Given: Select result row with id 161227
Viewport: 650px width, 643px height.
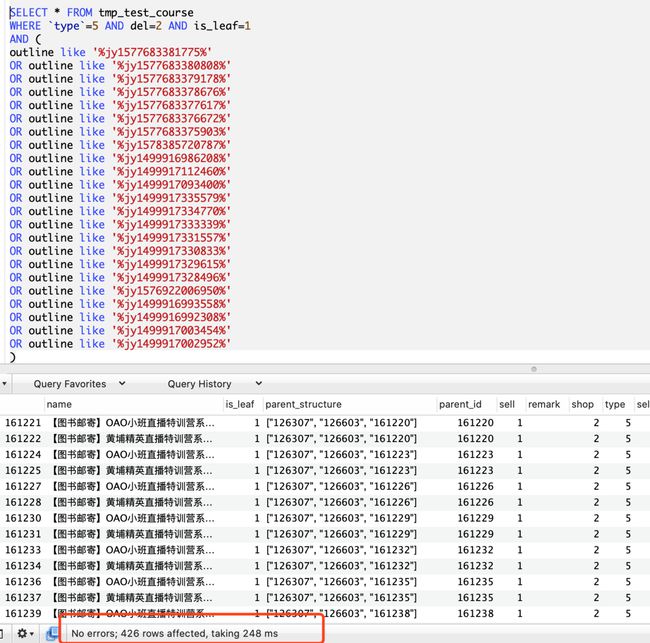Looking at the screenshot, I should pos(325,486).
